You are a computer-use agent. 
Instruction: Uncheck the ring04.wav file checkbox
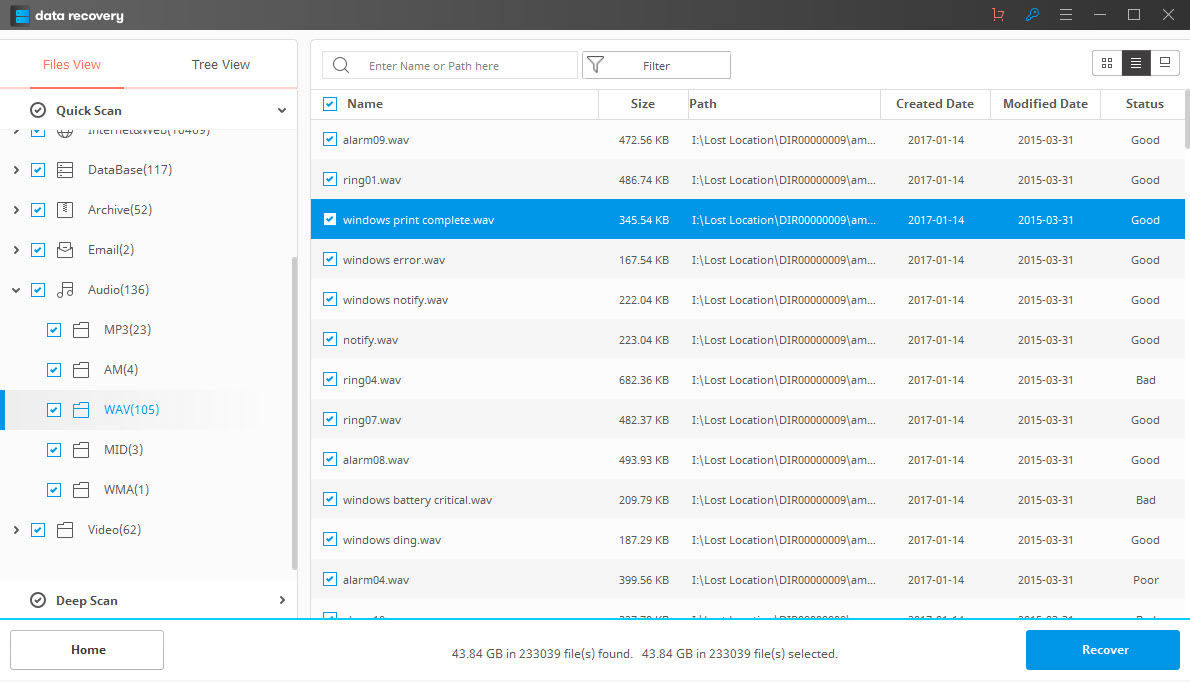pyautogui.click(x=330, y=380)
